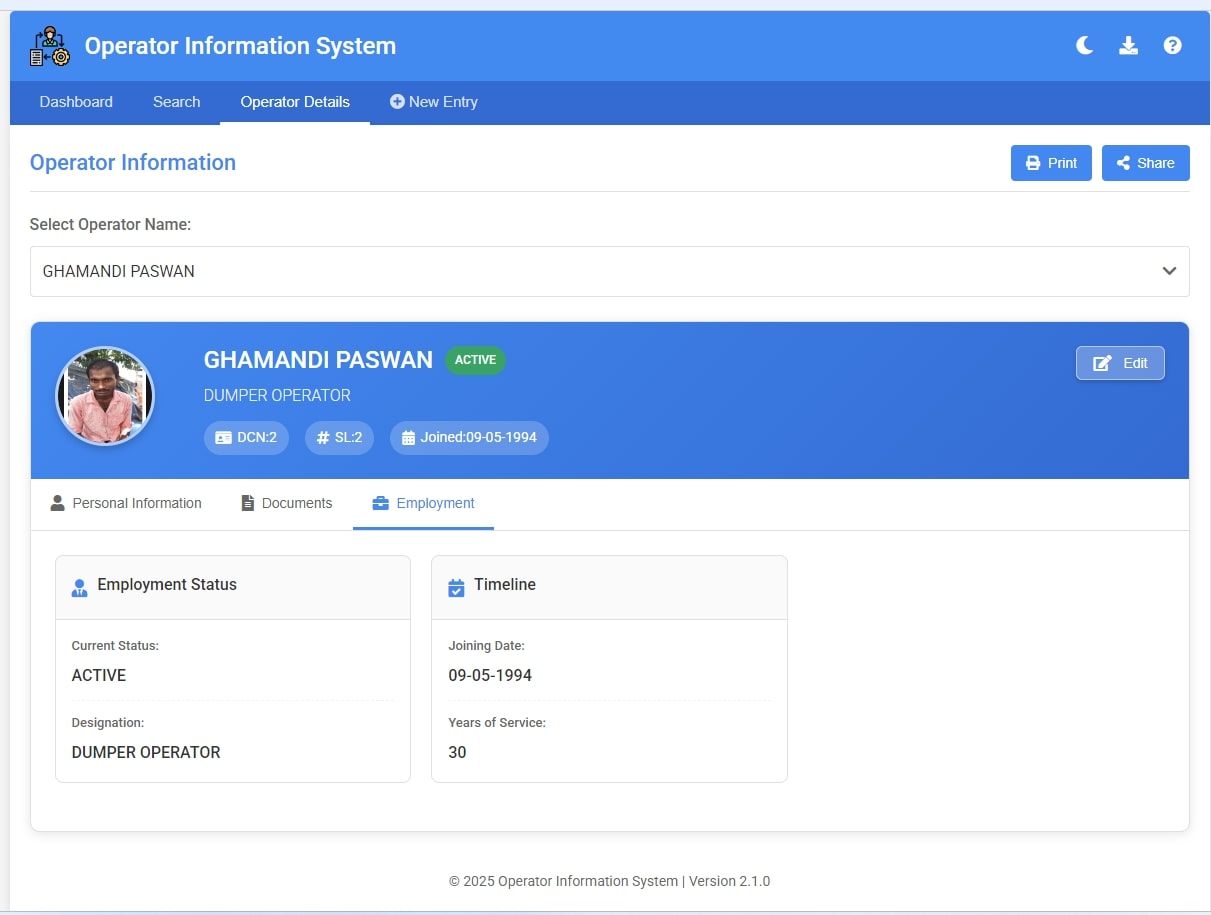The image size is (1211, 915).
Task: Click the download icon in the header
Action: [1128, 46]
